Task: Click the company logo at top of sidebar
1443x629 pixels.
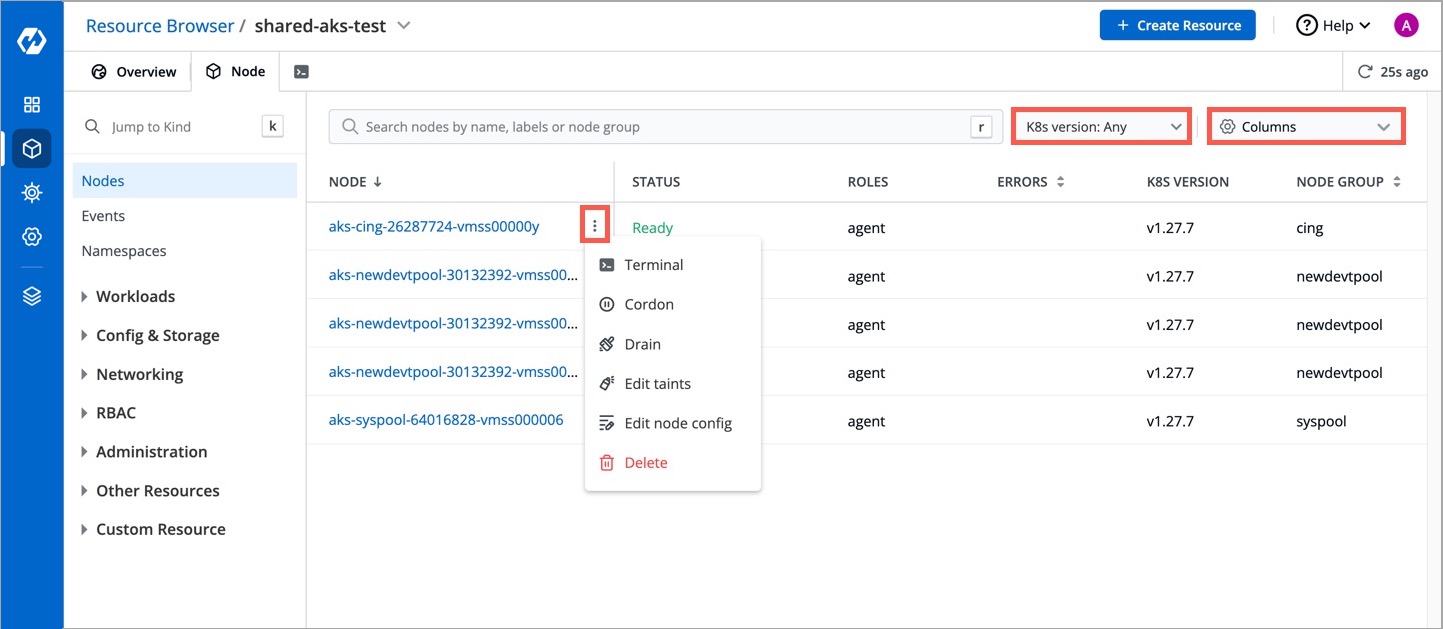Action: (31, 40)
